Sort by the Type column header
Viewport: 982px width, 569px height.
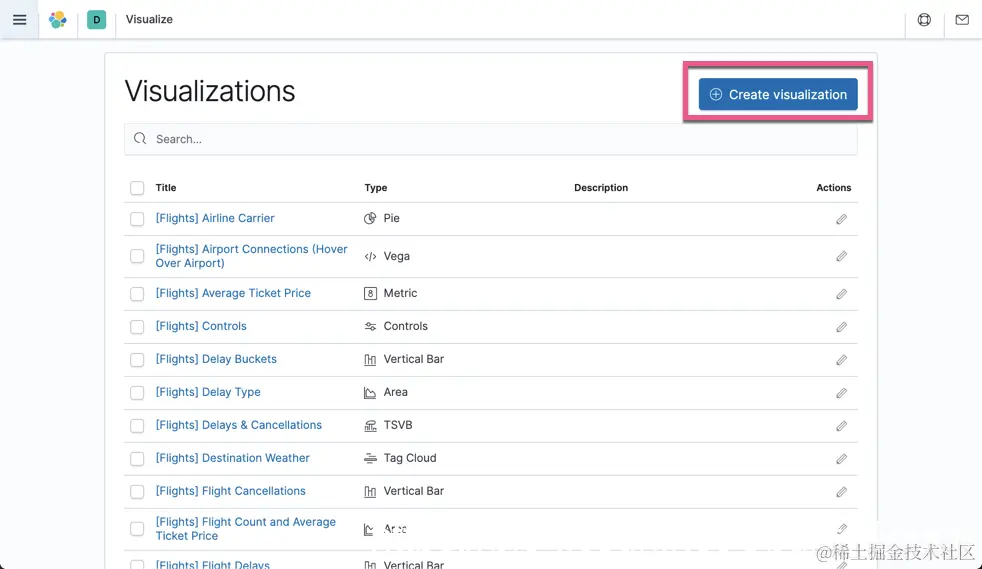point(376,188)
